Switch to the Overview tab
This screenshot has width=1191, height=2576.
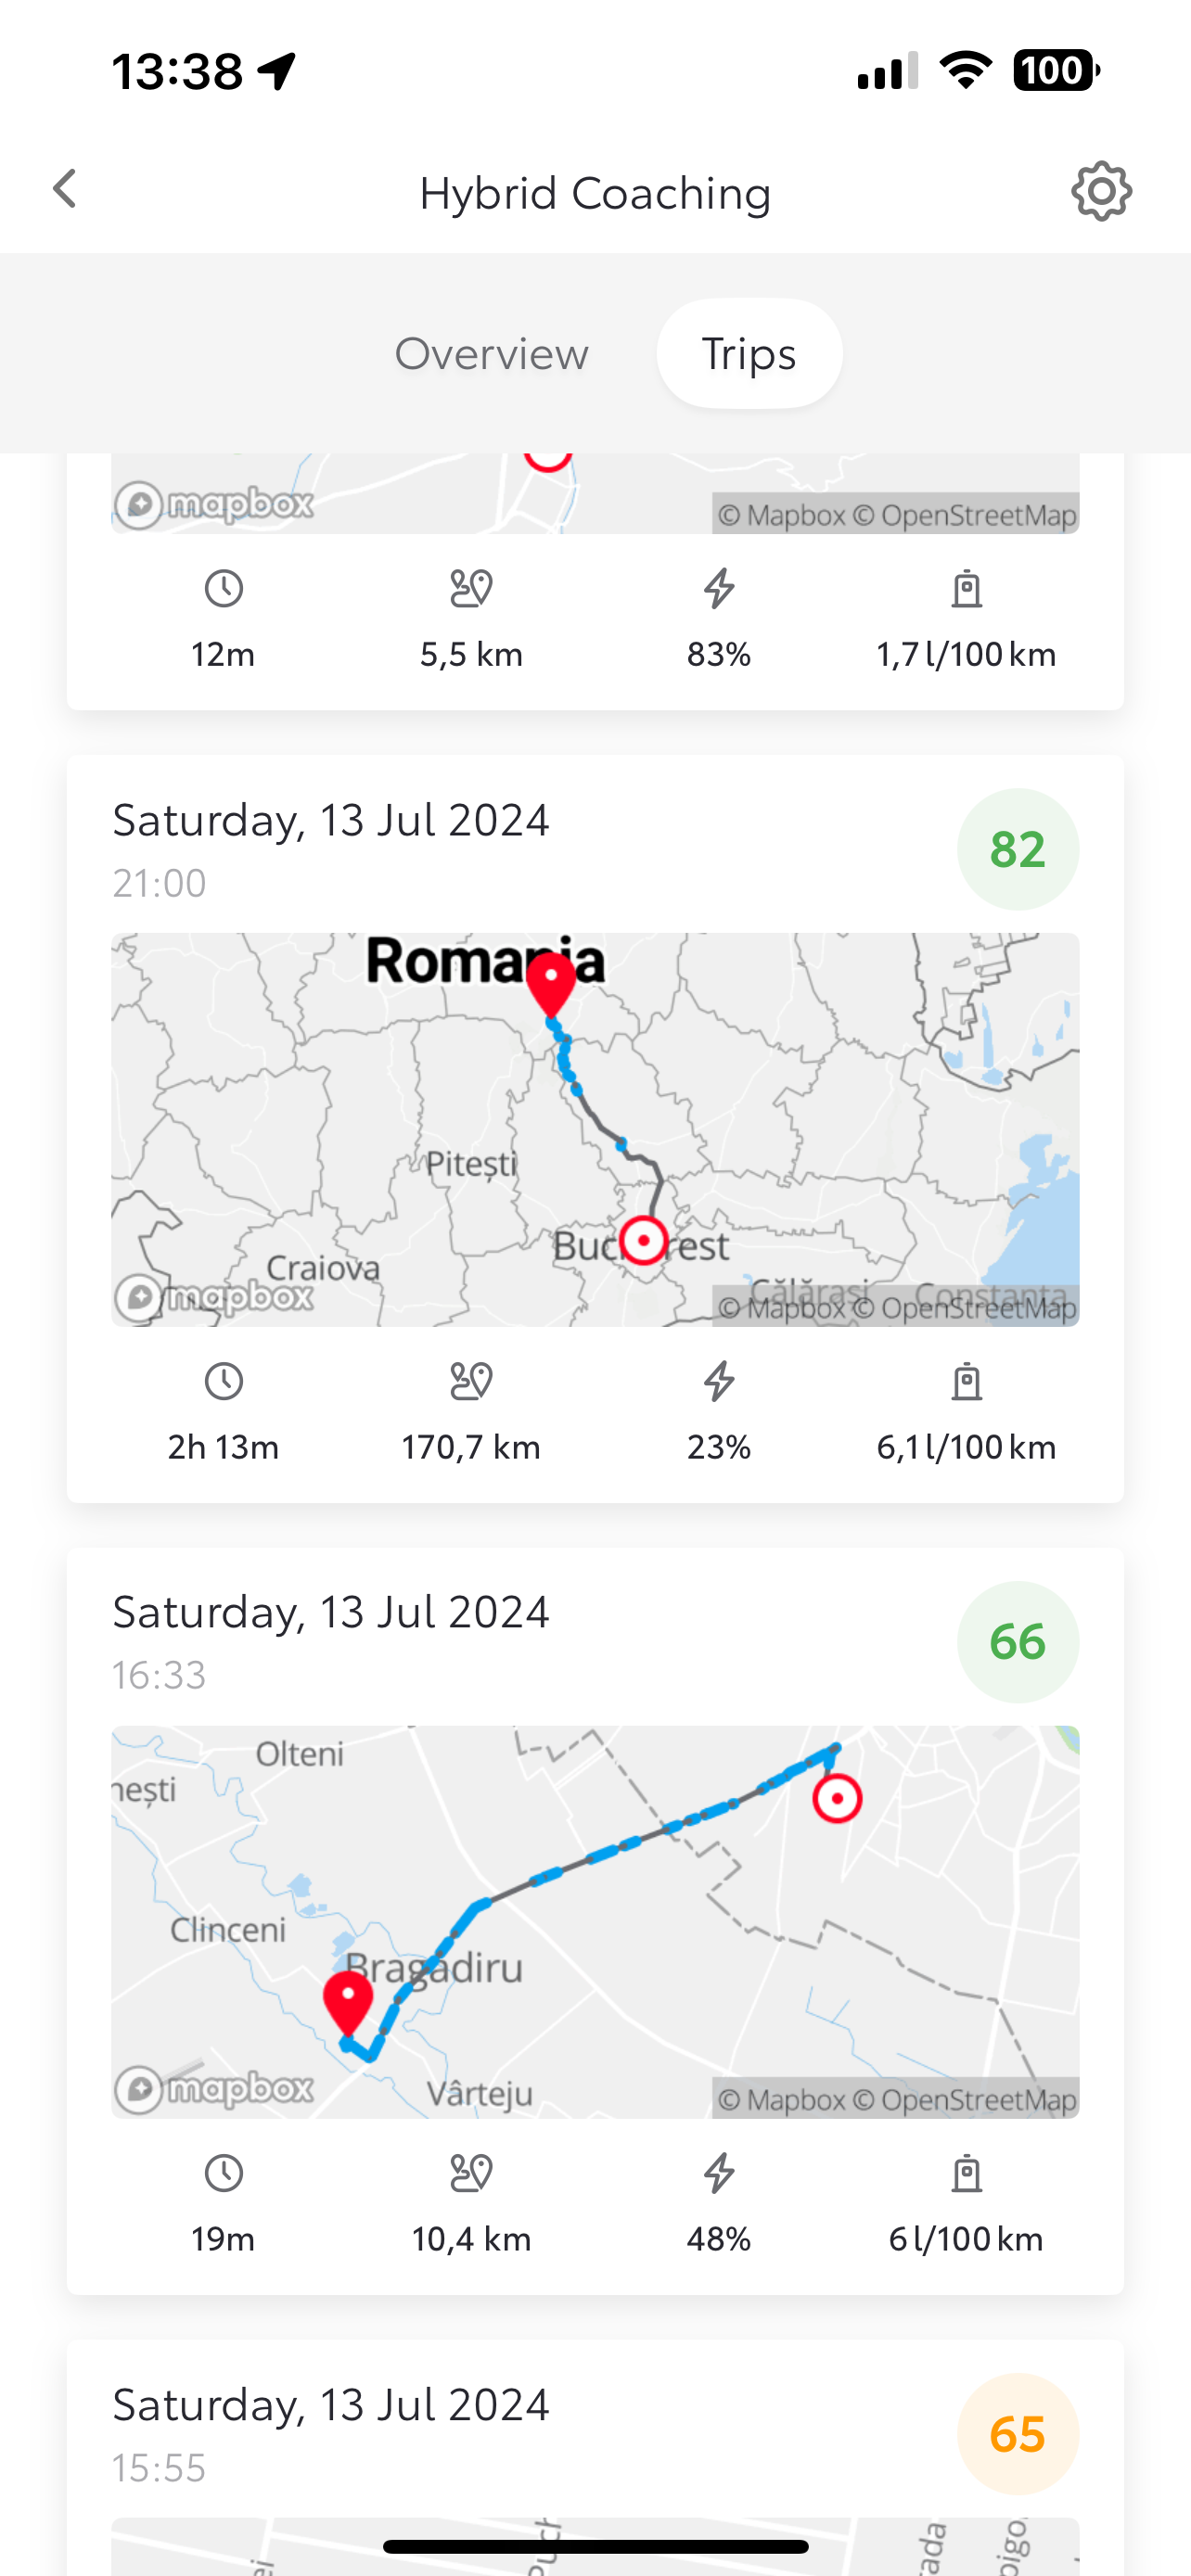click(491, 354)
